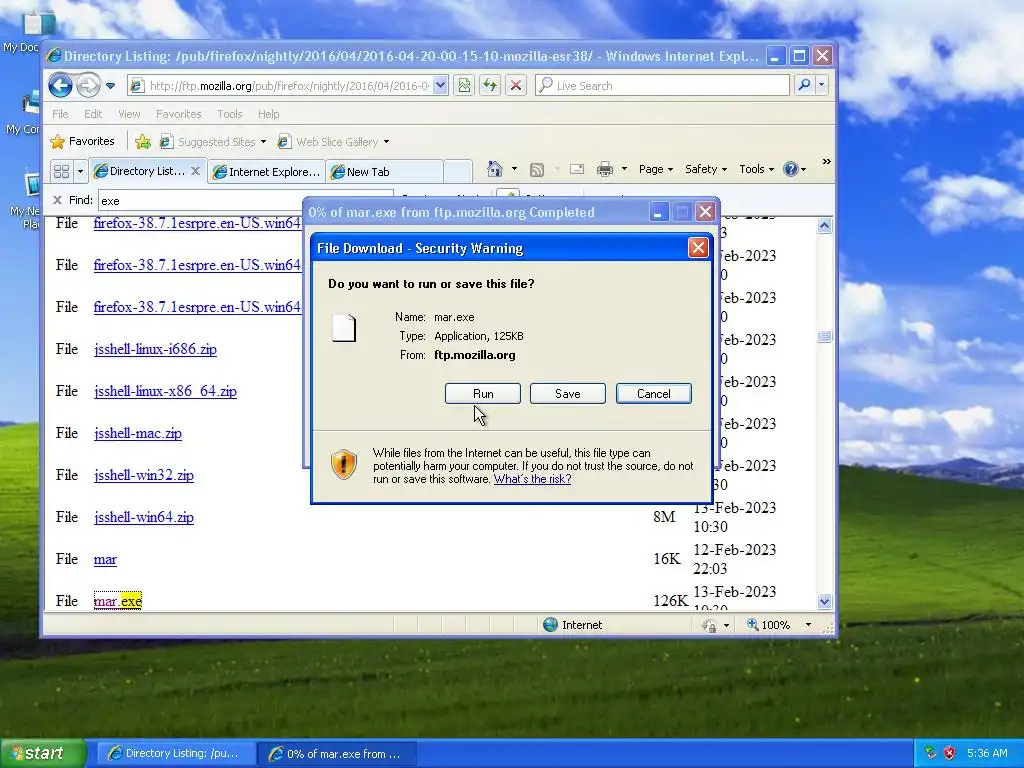Open a blank new tab button

click(458, 172)
